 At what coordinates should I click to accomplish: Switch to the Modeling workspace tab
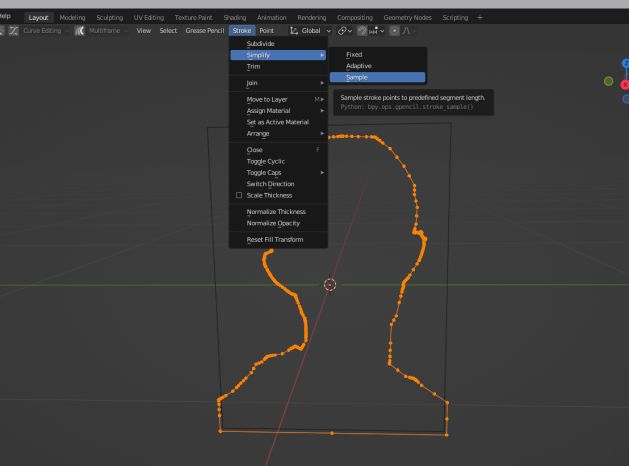tap(72, 18)
